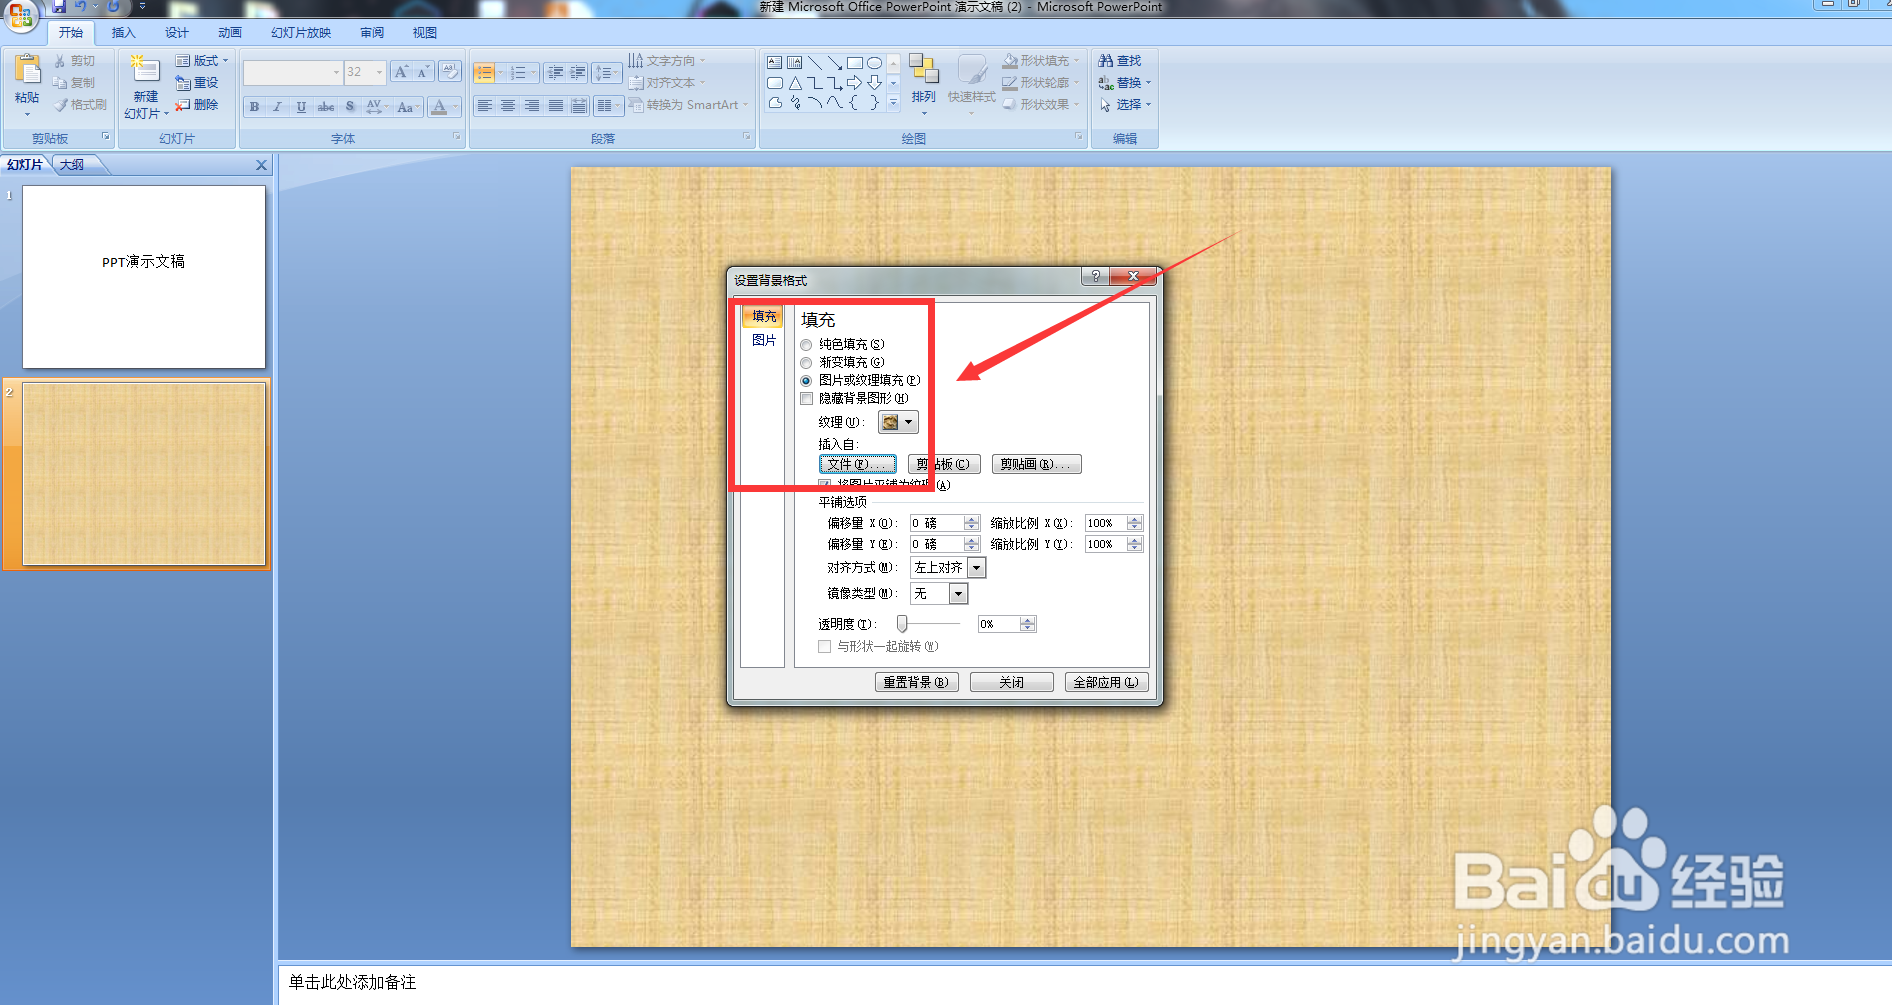1892x1005 pixels.
Task: Click the Close (关闭) dialog button
Action: click(1012, 682)
